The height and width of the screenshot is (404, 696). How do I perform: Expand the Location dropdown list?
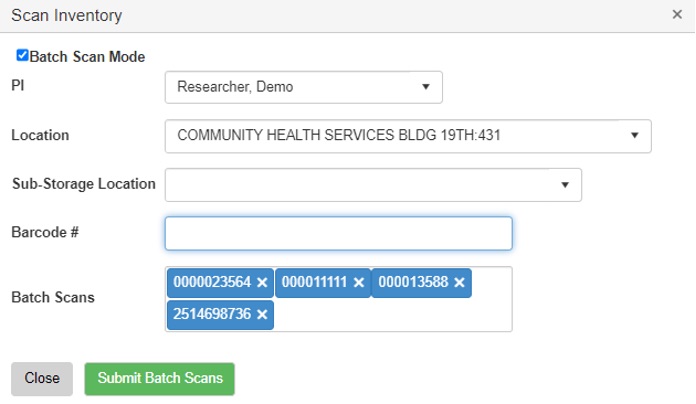coord(407,136)
